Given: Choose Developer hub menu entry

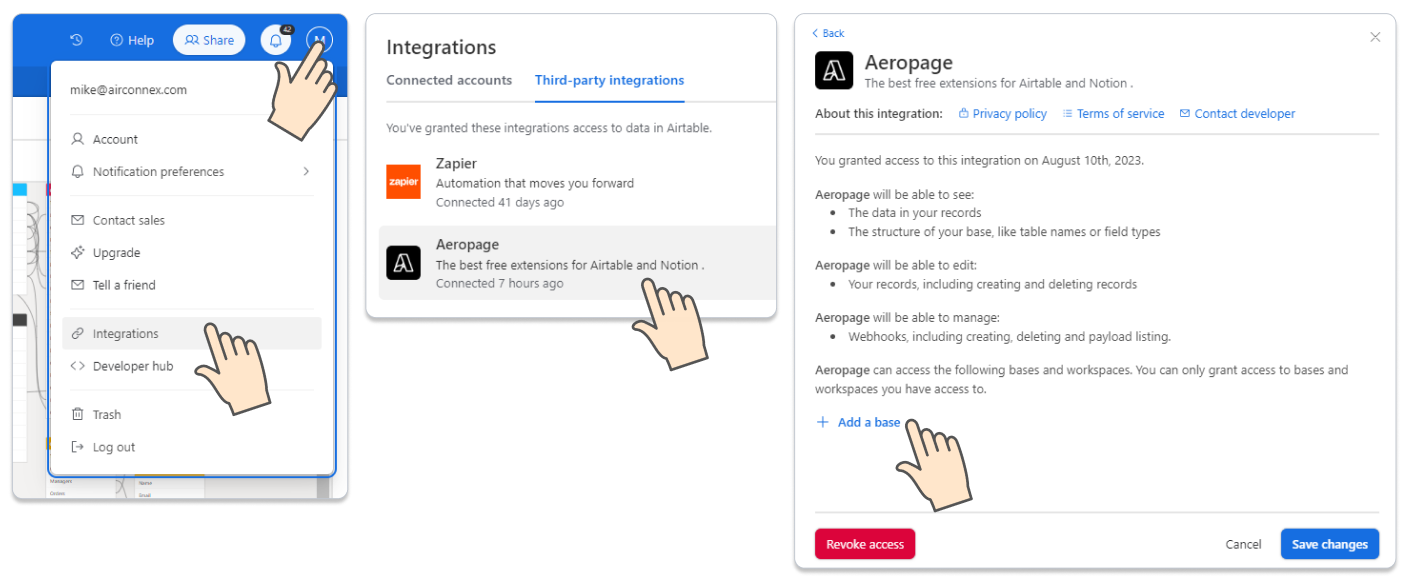Looking at the screenshot, I should click(x=132, y=366).
